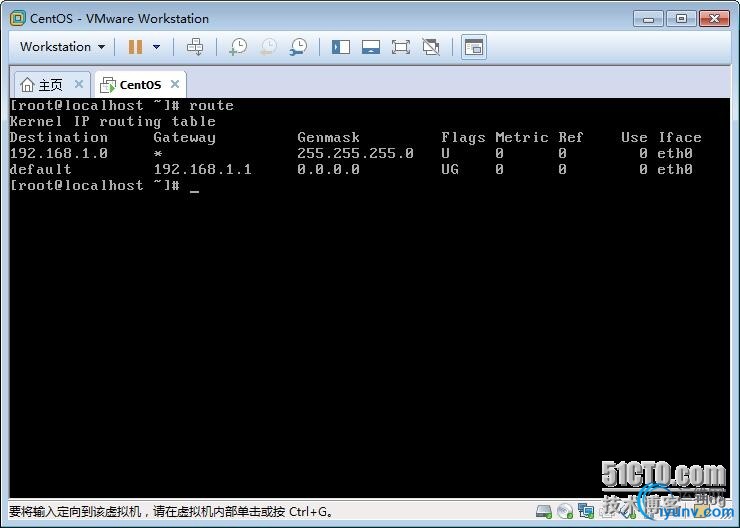740x528 pixels.
Task: Minimize the VMware Workstation window
Action: [x=648, y=19]
